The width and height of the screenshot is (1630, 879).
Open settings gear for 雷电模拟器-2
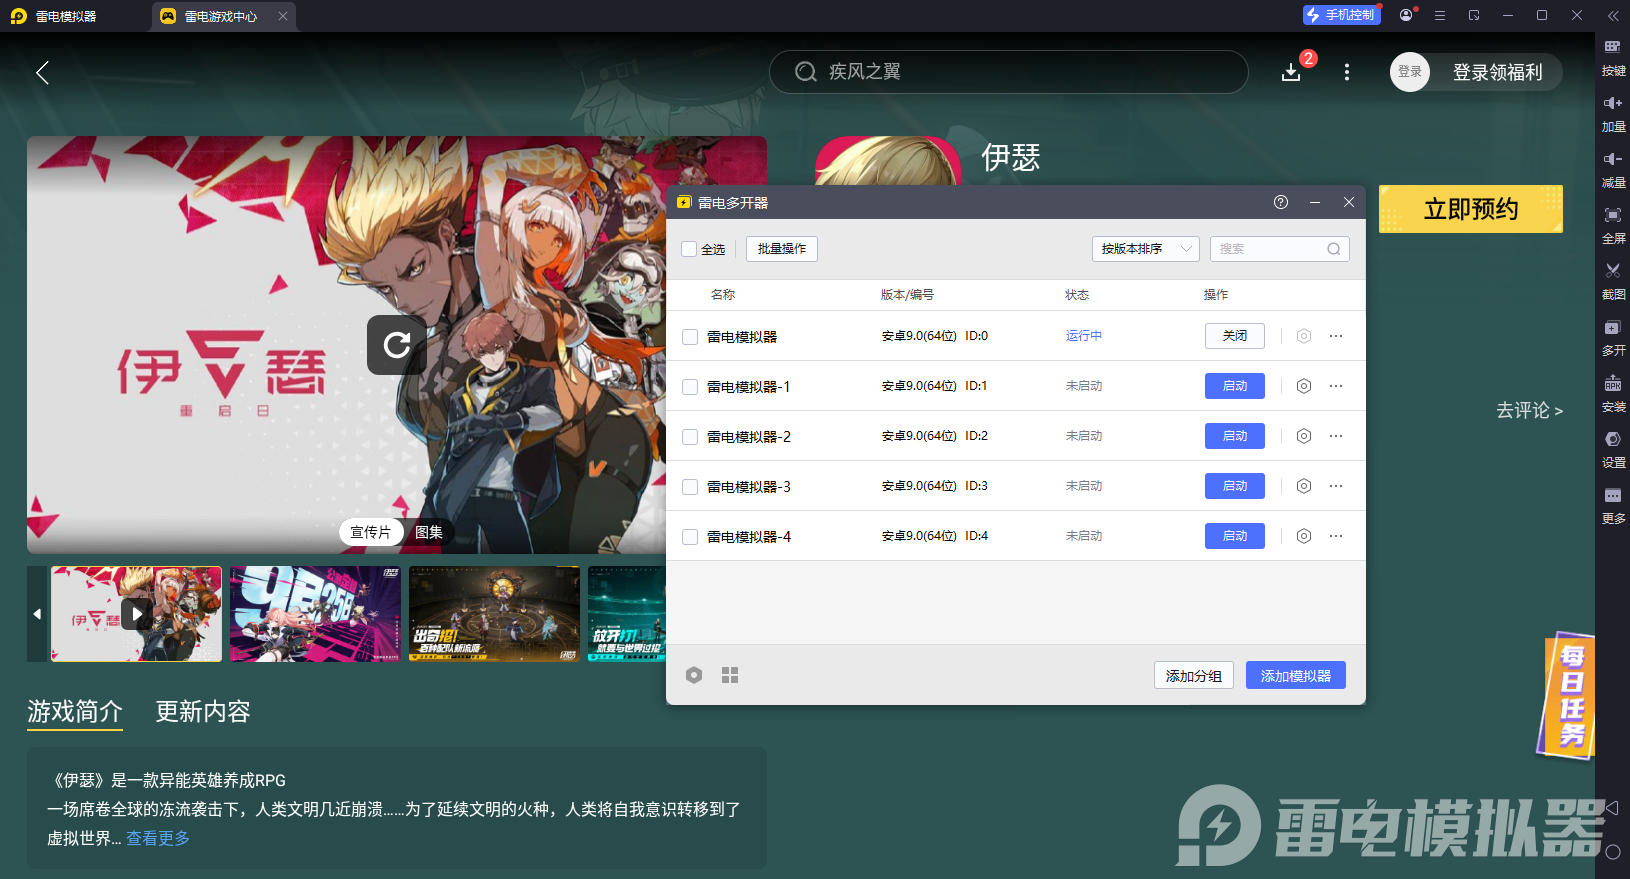pyautogui.click(x=1304, y=436)
